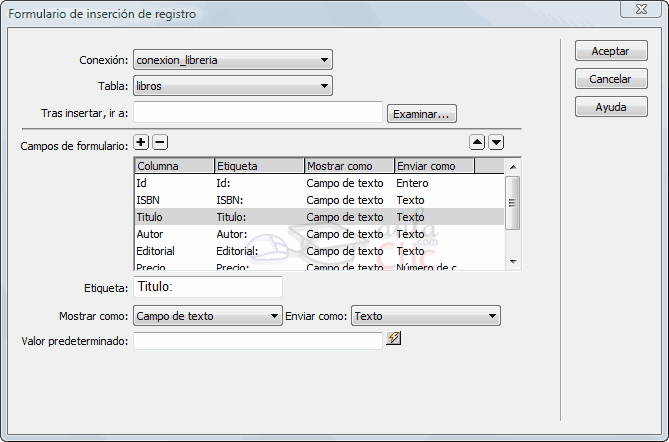This screenshot has height=442, width=669.
Task: Click the Enviar como column header
Action: [x=434, y=166]
